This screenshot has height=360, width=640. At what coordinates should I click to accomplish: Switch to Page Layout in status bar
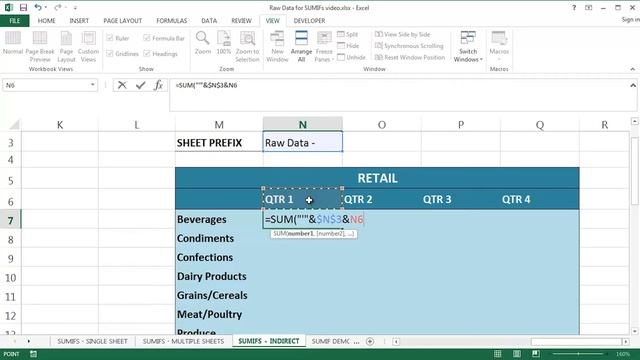coord(517,354)
